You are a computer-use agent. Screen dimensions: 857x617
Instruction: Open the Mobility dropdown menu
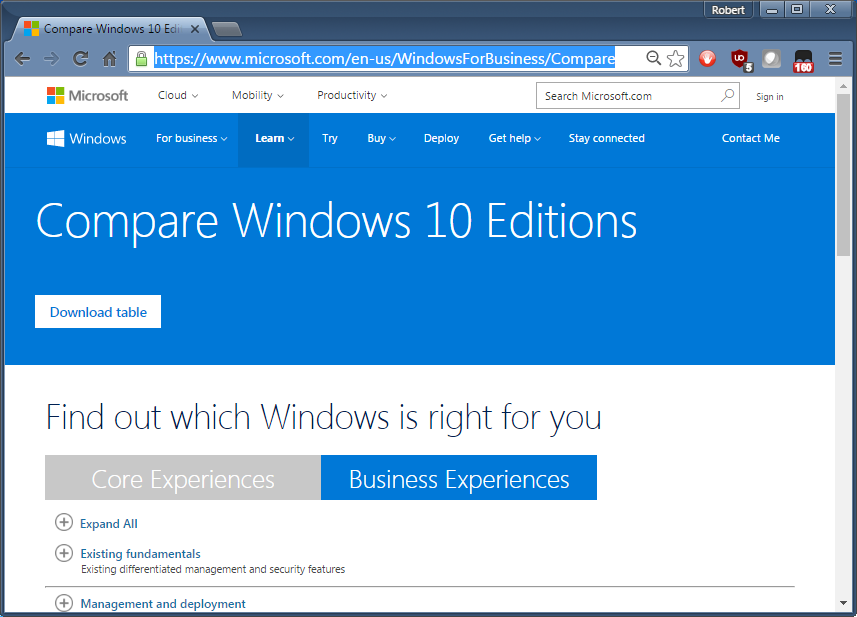[x=257, y=96]
